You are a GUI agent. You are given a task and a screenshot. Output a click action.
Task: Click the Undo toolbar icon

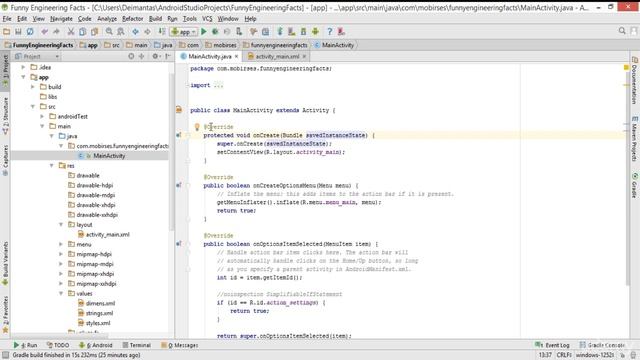(44, 31)
